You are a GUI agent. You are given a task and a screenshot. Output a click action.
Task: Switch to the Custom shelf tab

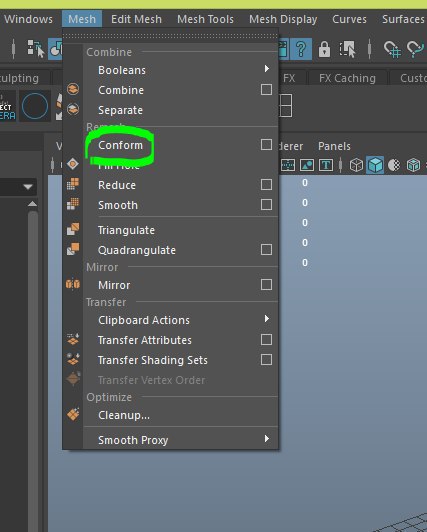tap(413, 78)
